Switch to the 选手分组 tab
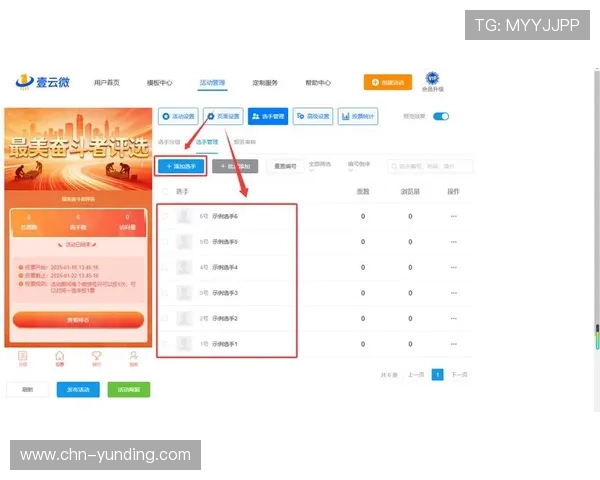The image size is (600, 480). coord(170,142)
